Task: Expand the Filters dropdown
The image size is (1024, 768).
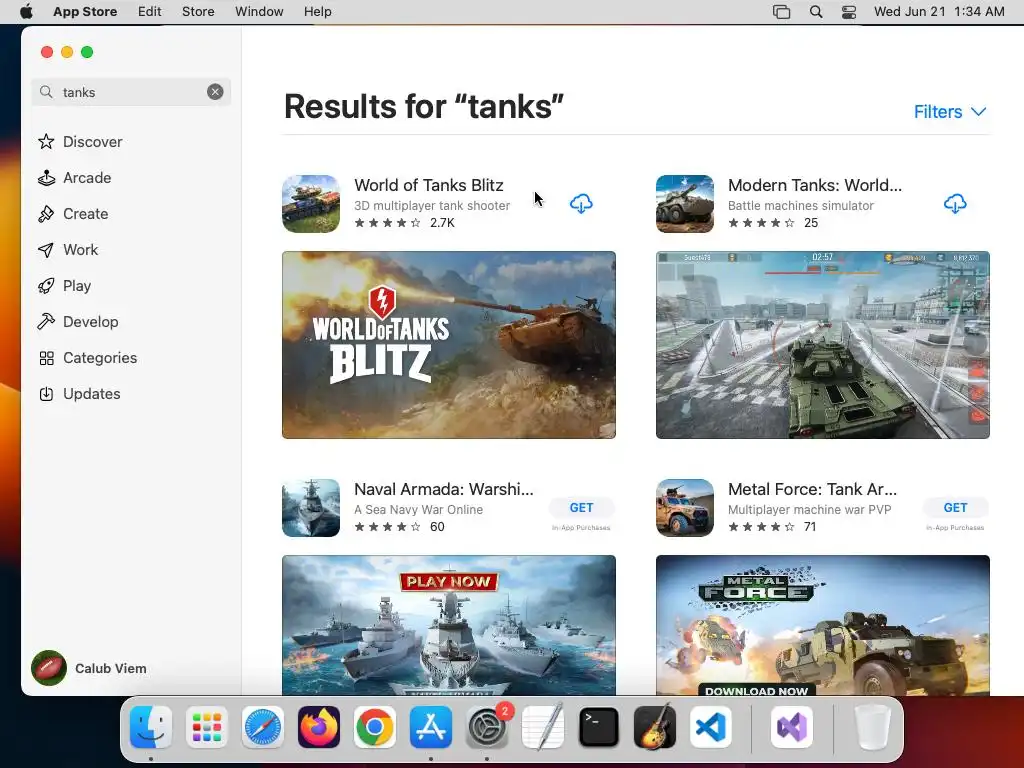Action: (x=950, y=112)
